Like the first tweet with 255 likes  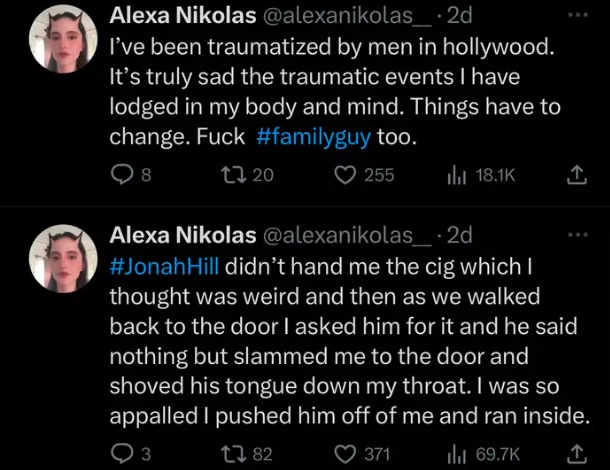[345, 176]
